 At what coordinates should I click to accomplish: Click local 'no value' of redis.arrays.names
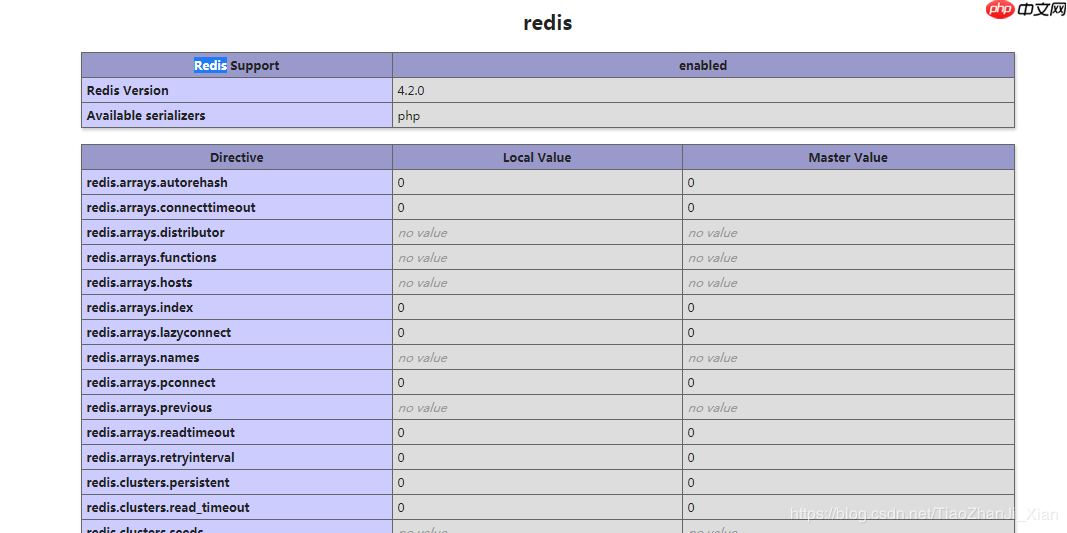423,357
